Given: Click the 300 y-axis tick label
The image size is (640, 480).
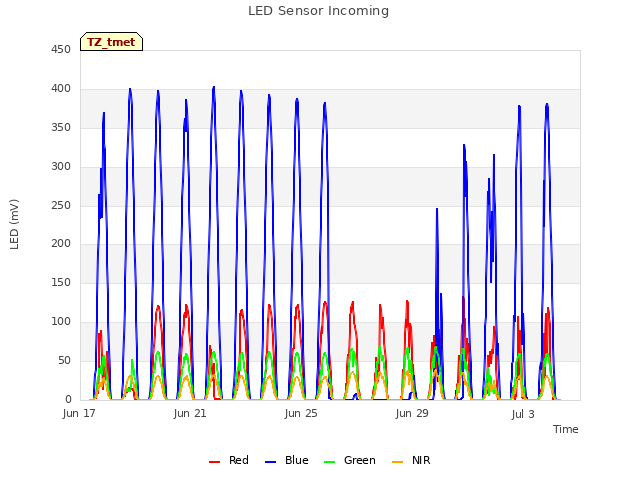Looking at the screenshot, I should pyautogui.click(x=61, y=167).
